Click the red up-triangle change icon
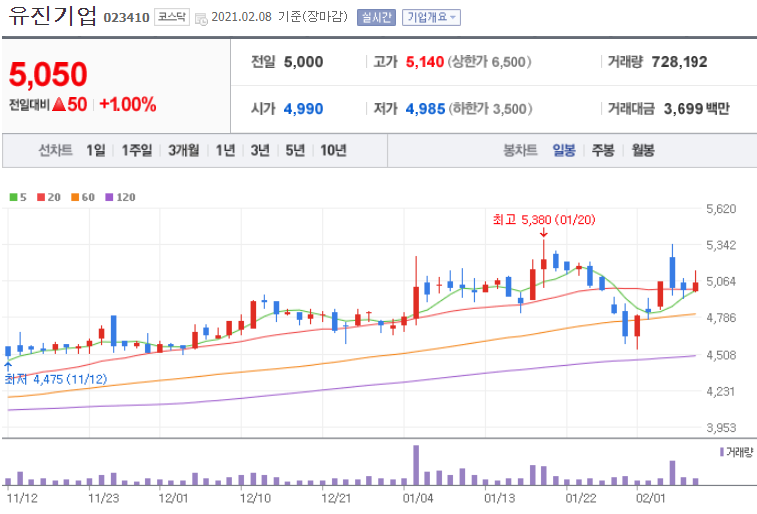This screenshot has width=757, height=514. click(x=59, y=104)
